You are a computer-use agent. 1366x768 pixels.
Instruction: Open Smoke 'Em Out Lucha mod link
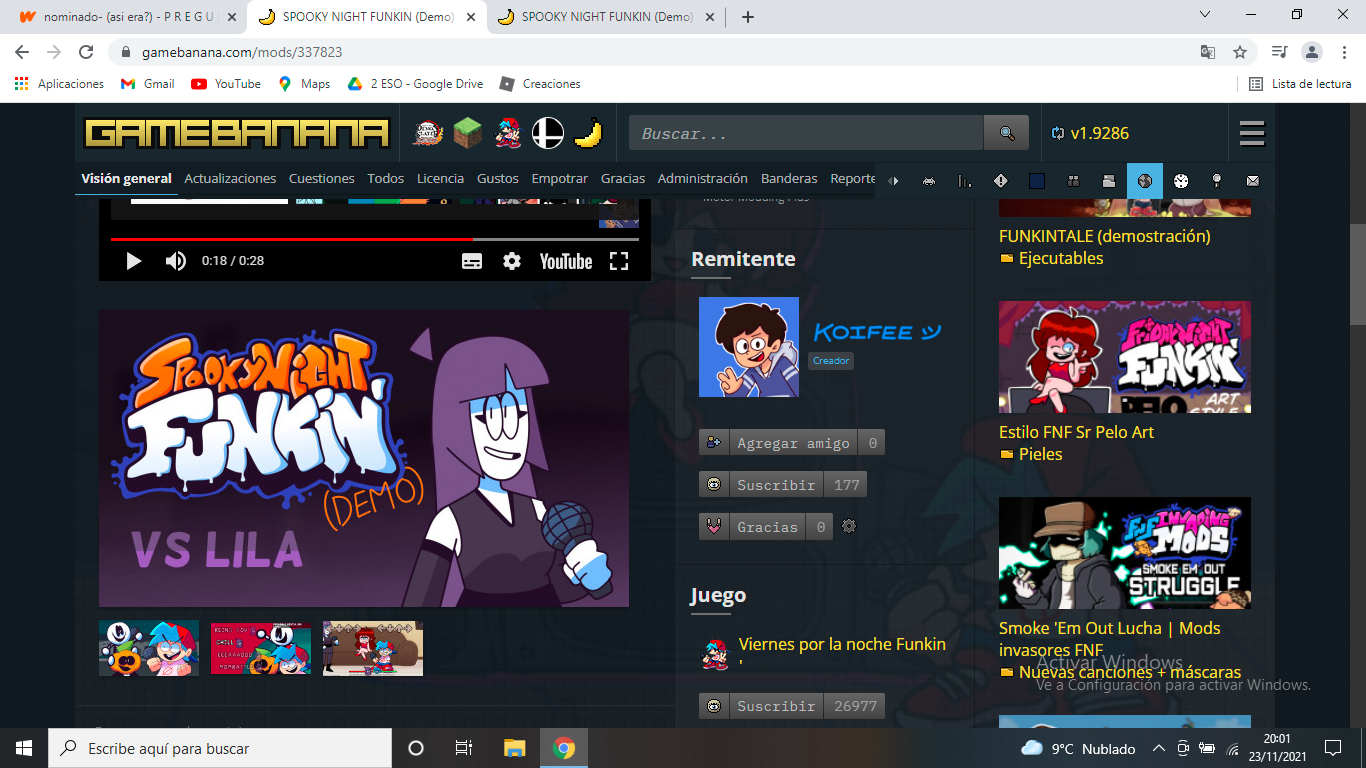1110,638
